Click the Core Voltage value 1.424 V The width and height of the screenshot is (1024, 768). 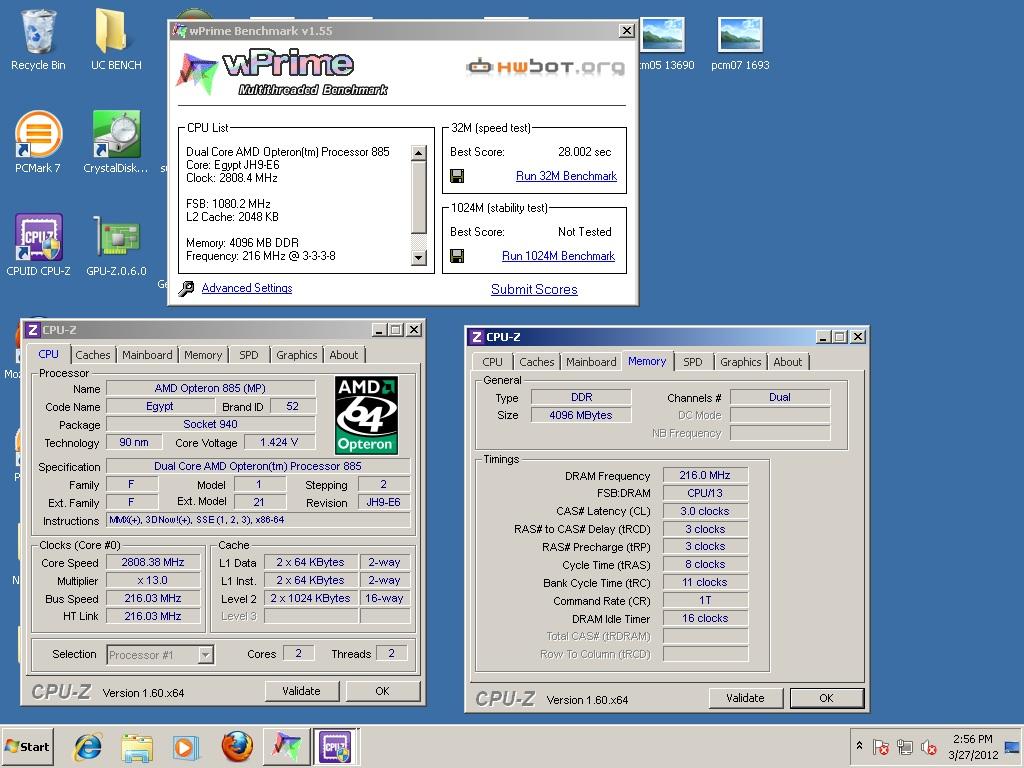(280, 442)
